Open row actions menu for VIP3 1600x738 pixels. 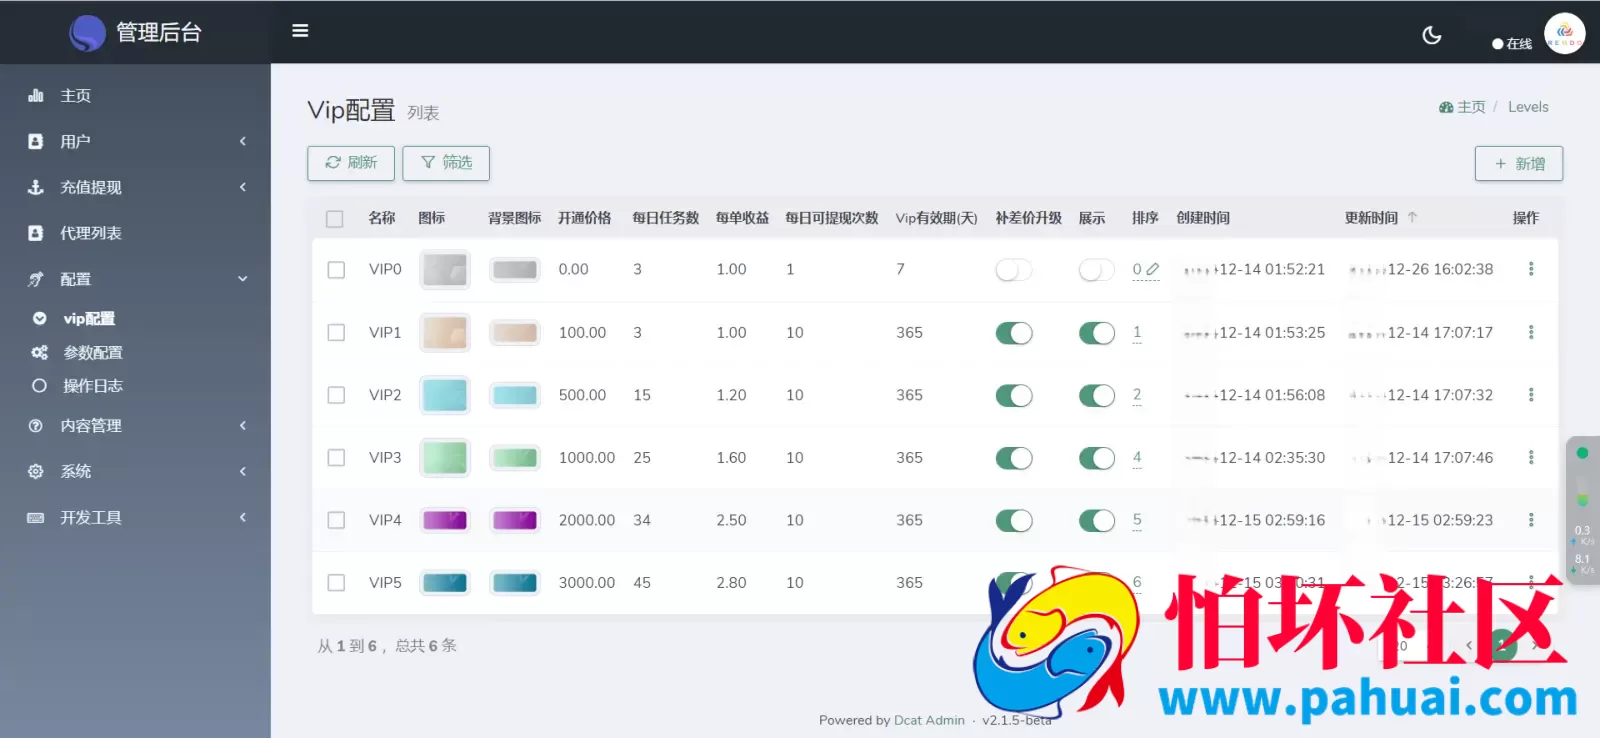pos(1531,457)
